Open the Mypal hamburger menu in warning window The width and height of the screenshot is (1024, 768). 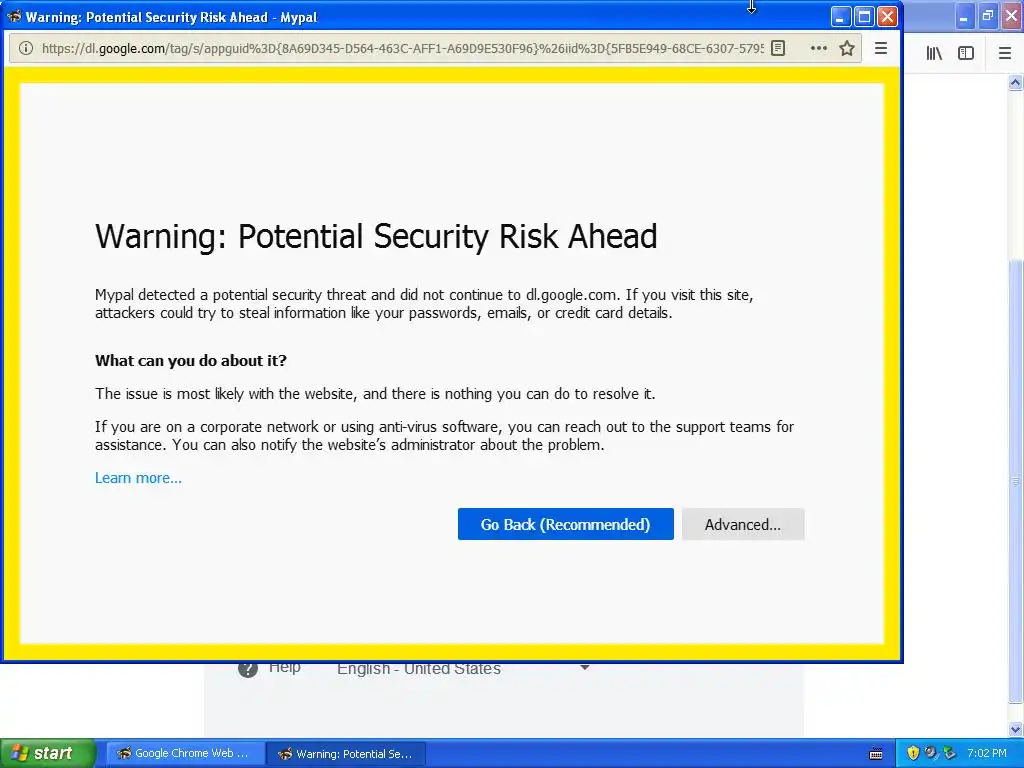[x=881, y=48]
